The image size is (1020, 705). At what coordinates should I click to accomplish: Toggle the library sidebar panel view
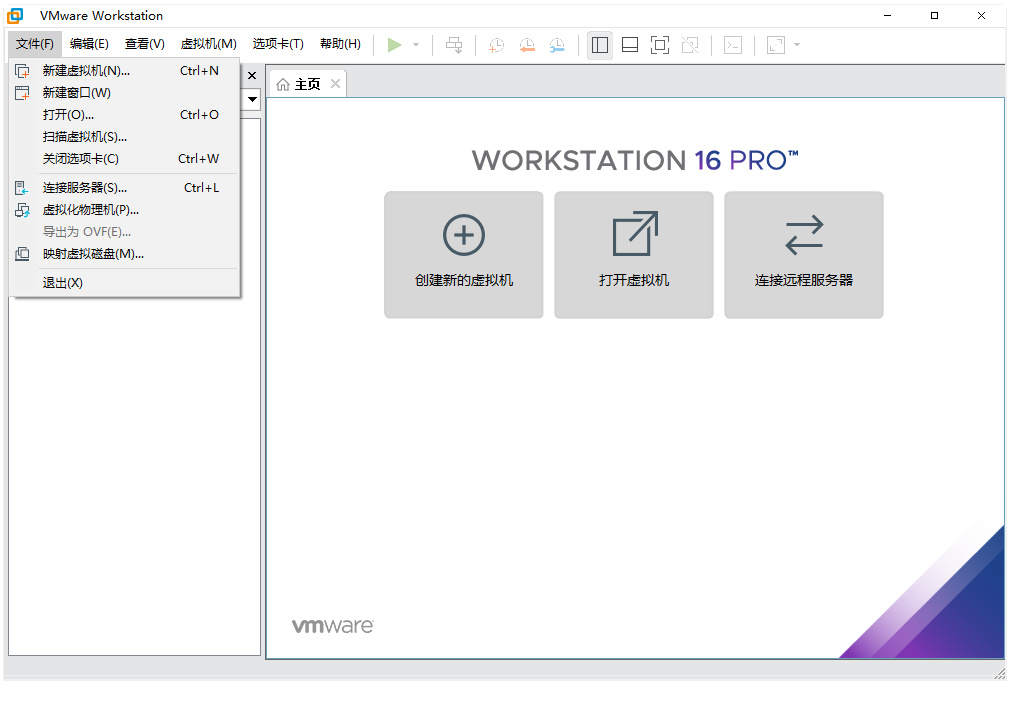(x=600, y=45)
